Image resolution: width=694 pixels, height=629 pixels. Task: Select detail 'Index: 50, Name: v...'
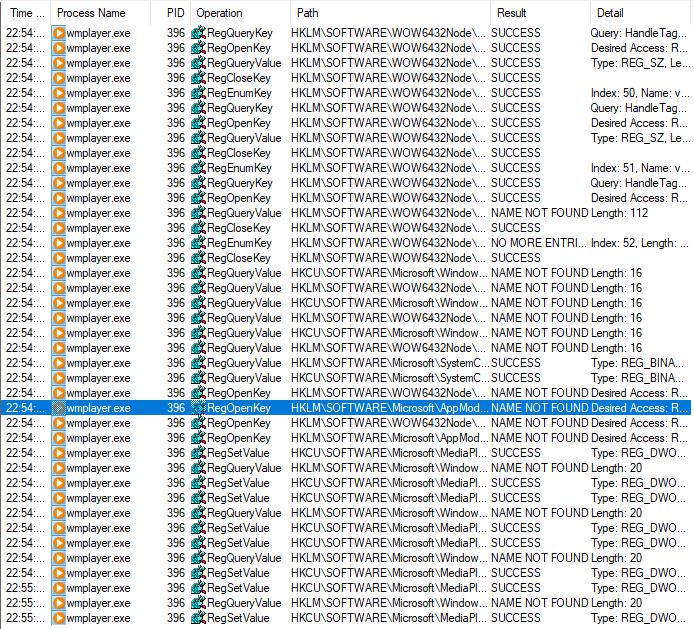coord(640,93)
